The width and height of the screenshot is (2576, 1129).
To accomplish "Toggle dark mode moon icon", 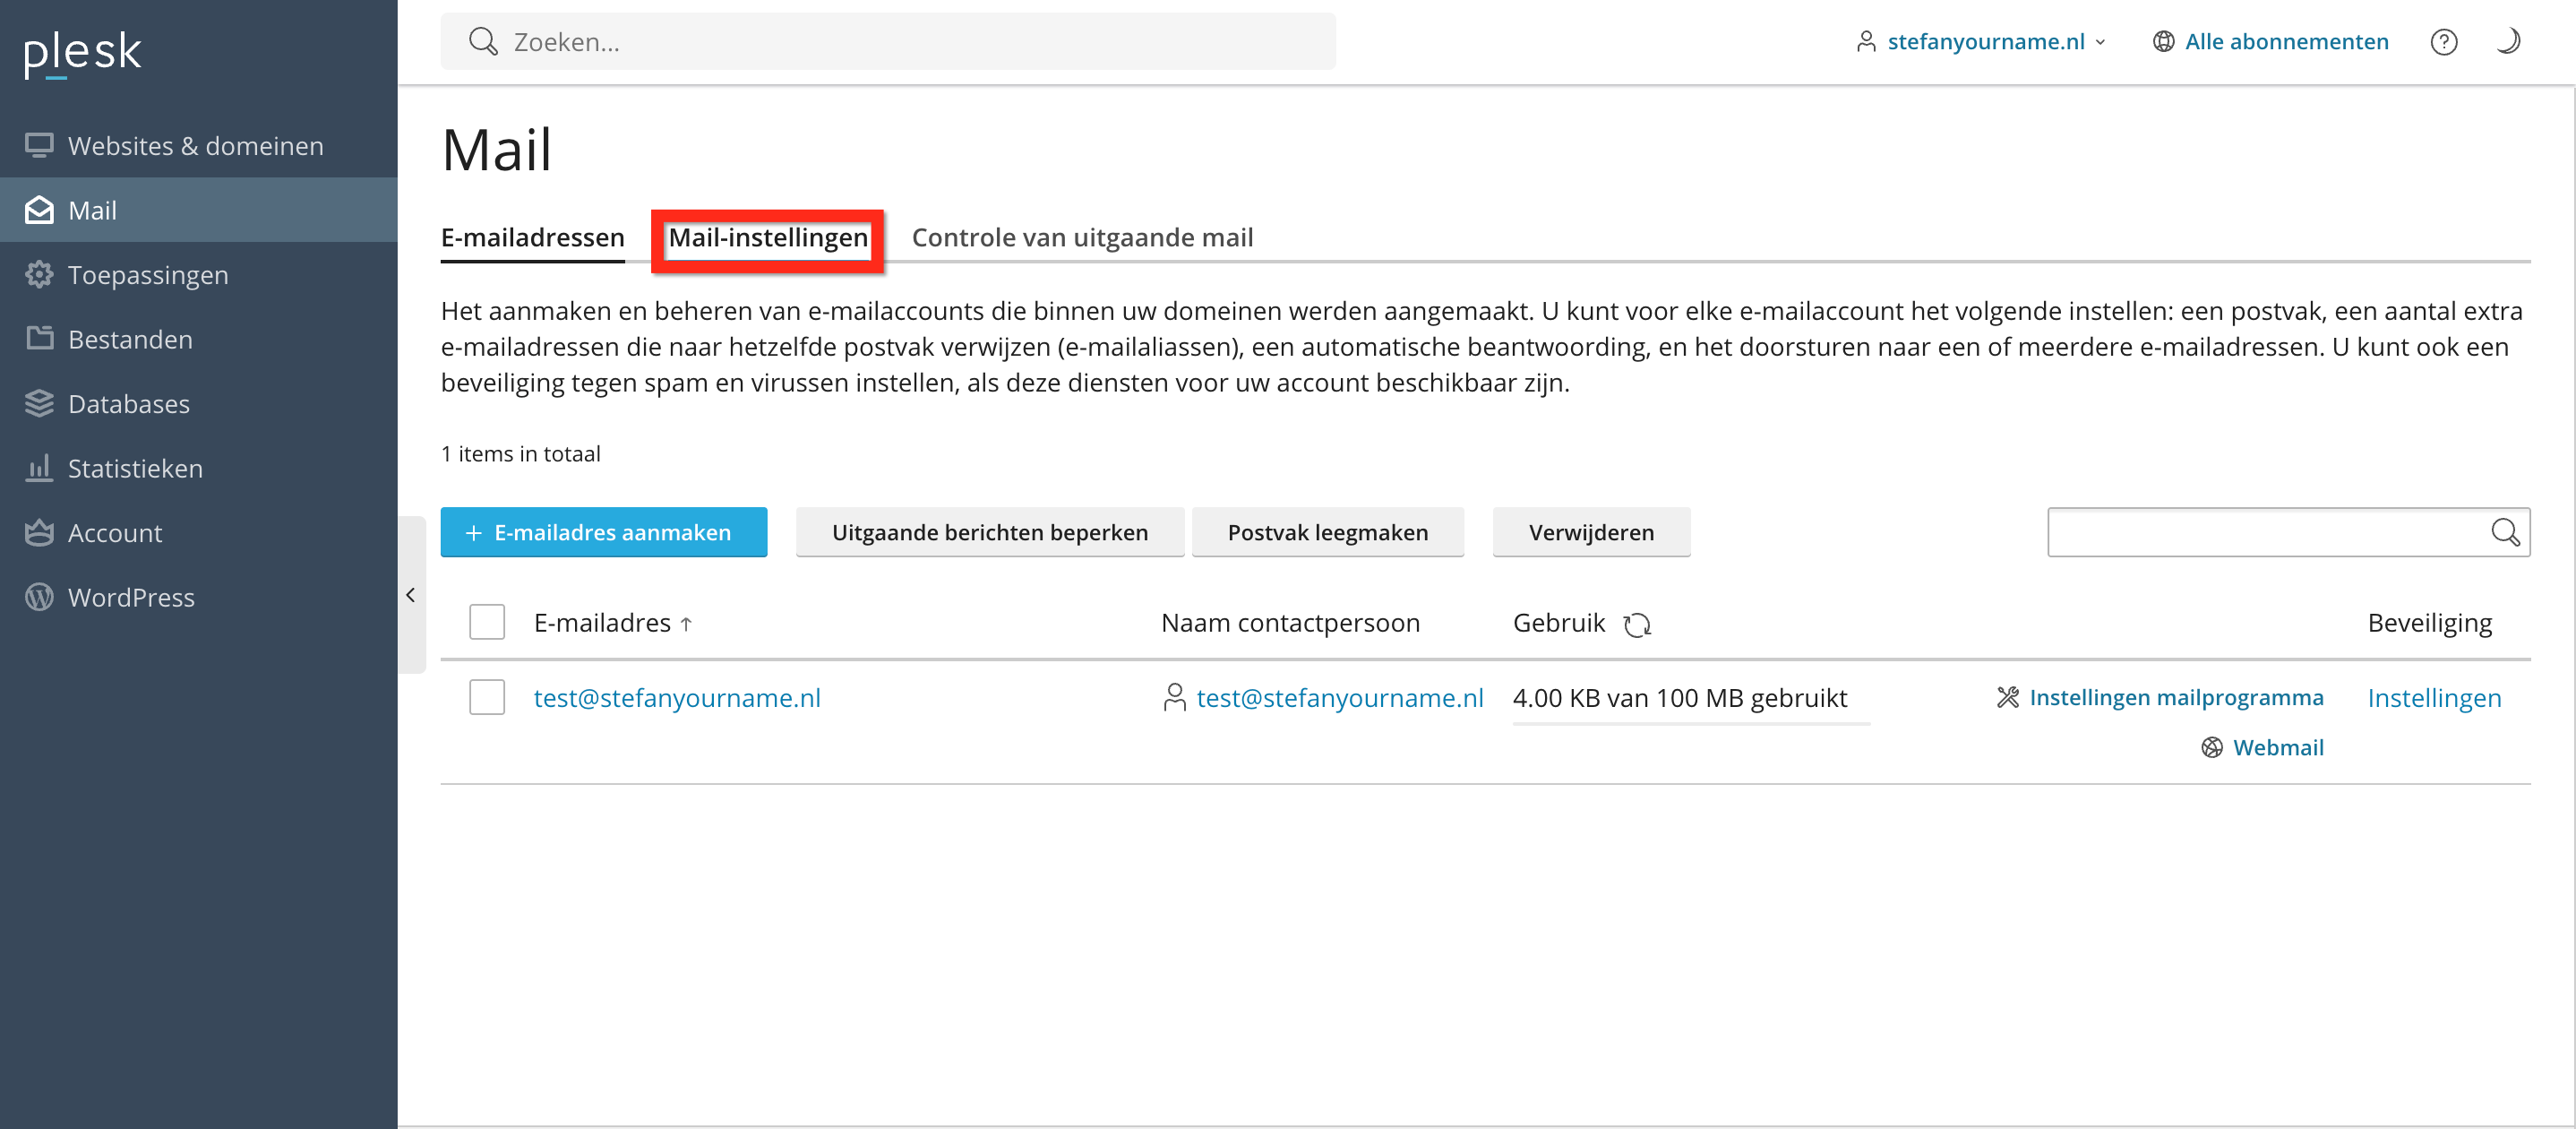I will [2508, 42].
